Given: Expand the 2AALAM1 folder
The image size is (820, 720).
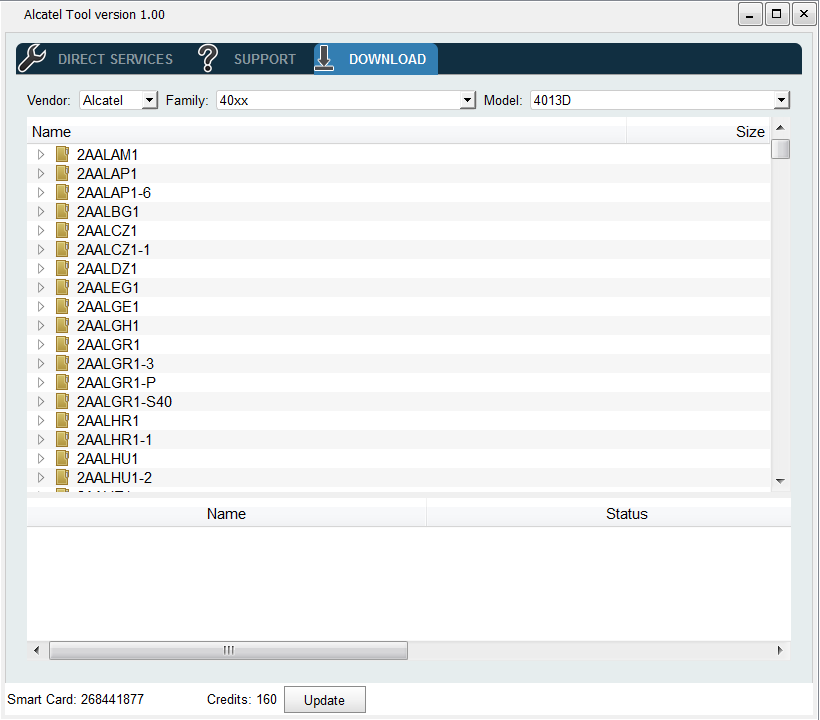Looking at the screenshot, I should 41,155.
